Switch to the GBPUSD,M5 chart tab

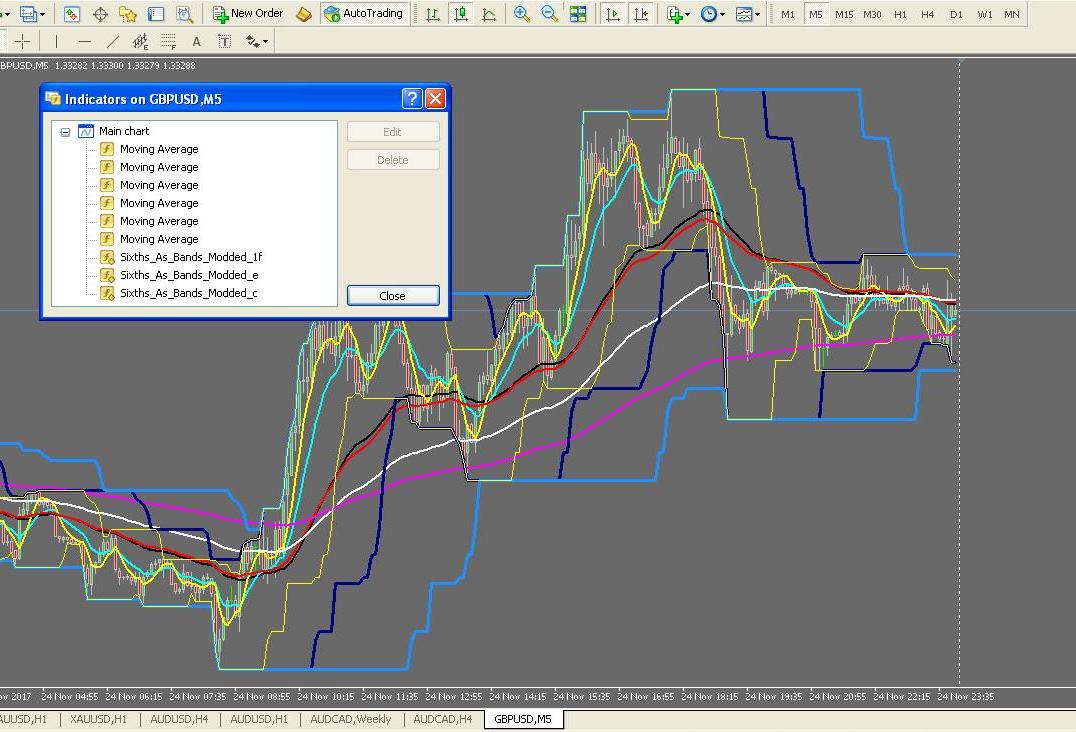523,719
